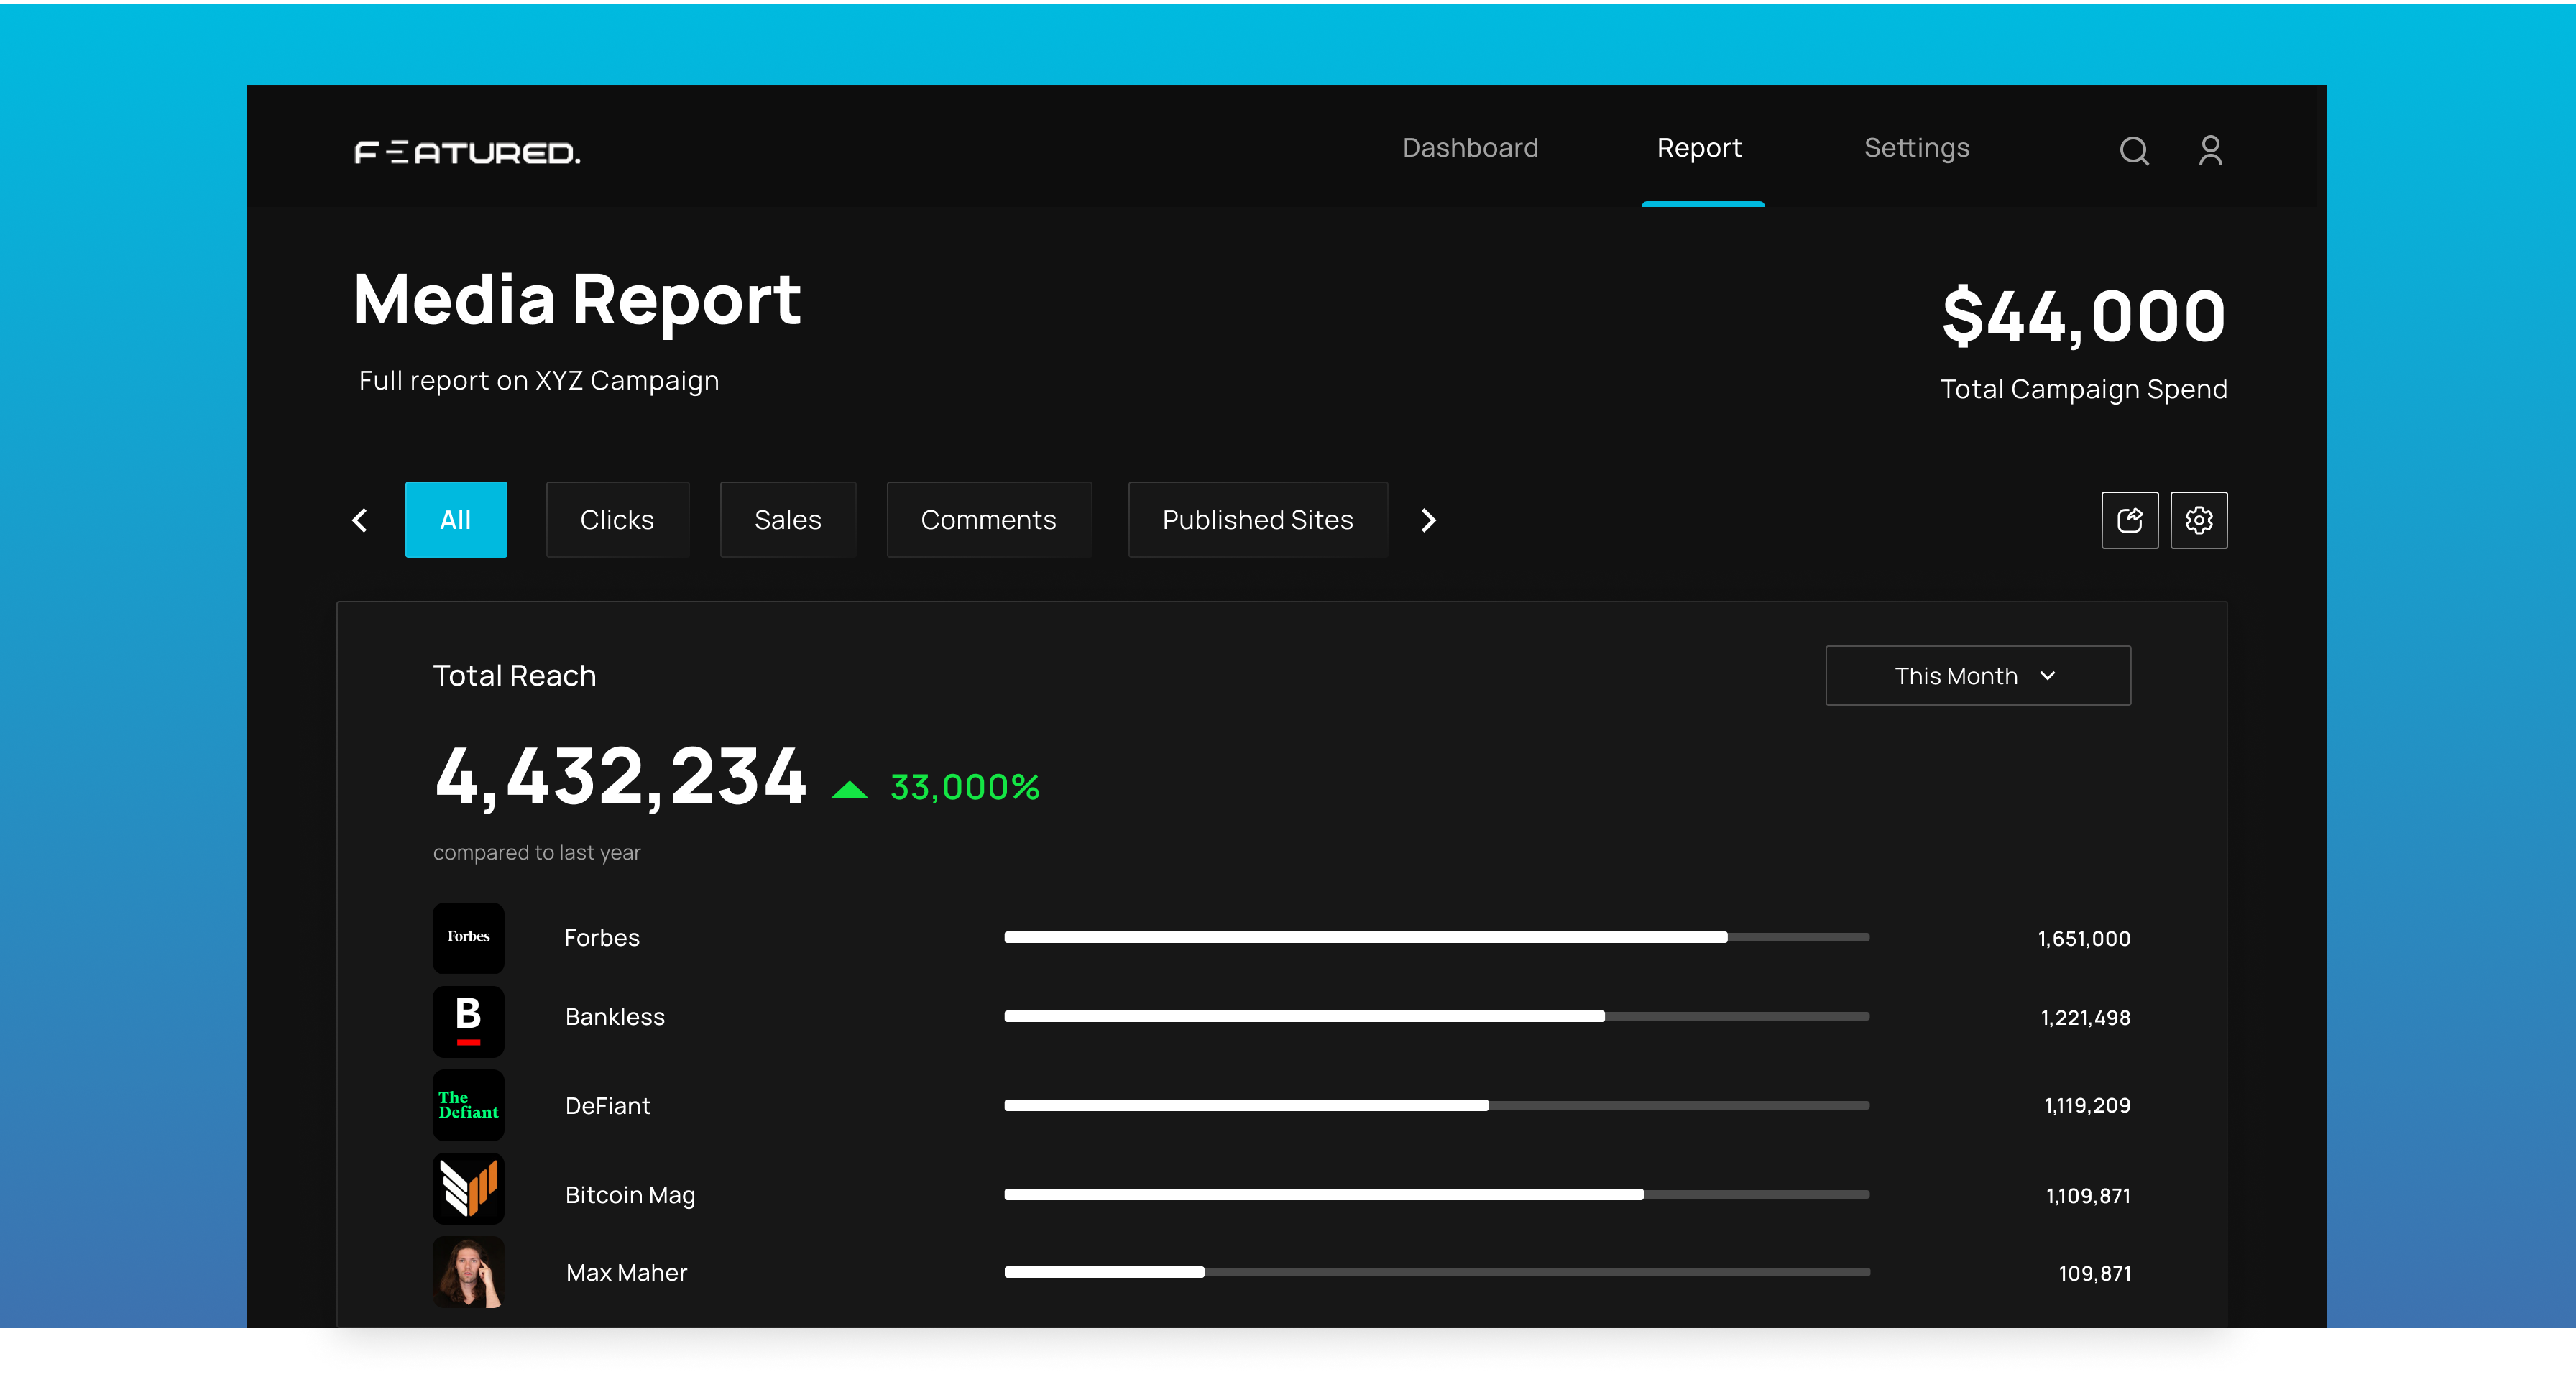Open the search icon in header
The height and width of the screenshot is (1377, 2576).
click(x=2134, y=151)
